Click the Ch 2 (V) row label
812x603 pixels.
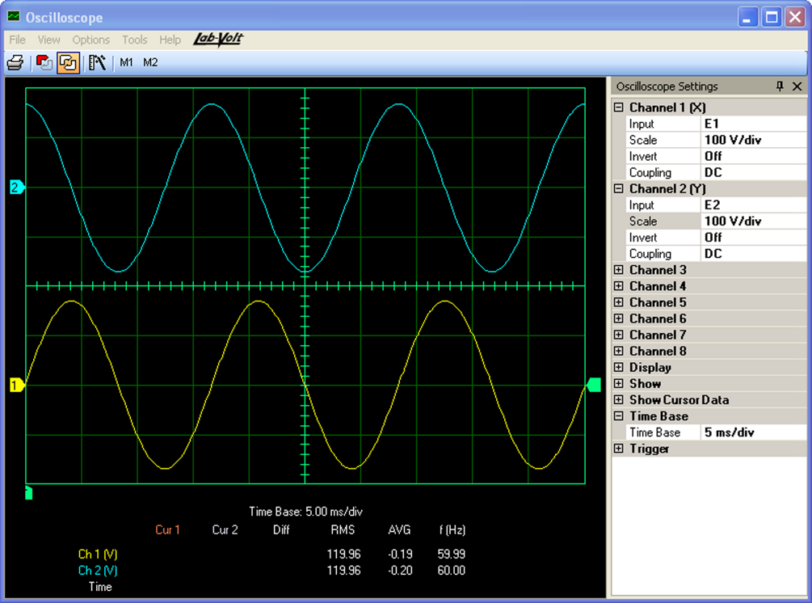point(98,570)
